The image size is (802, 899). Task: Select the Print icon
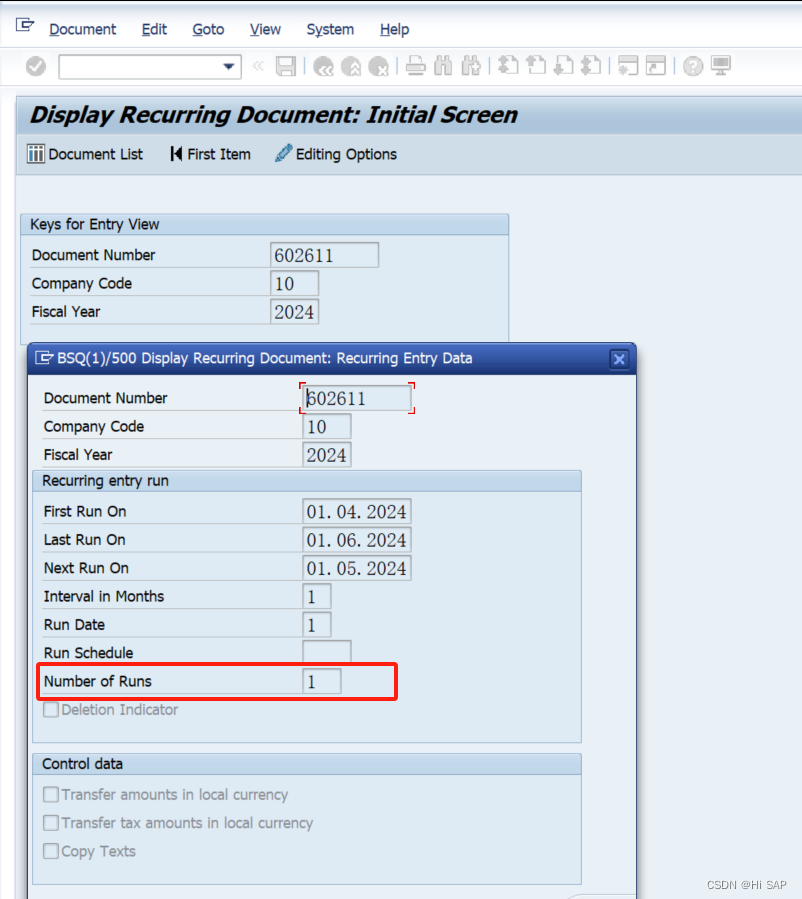pyautogui.click(x=414, y=67)
